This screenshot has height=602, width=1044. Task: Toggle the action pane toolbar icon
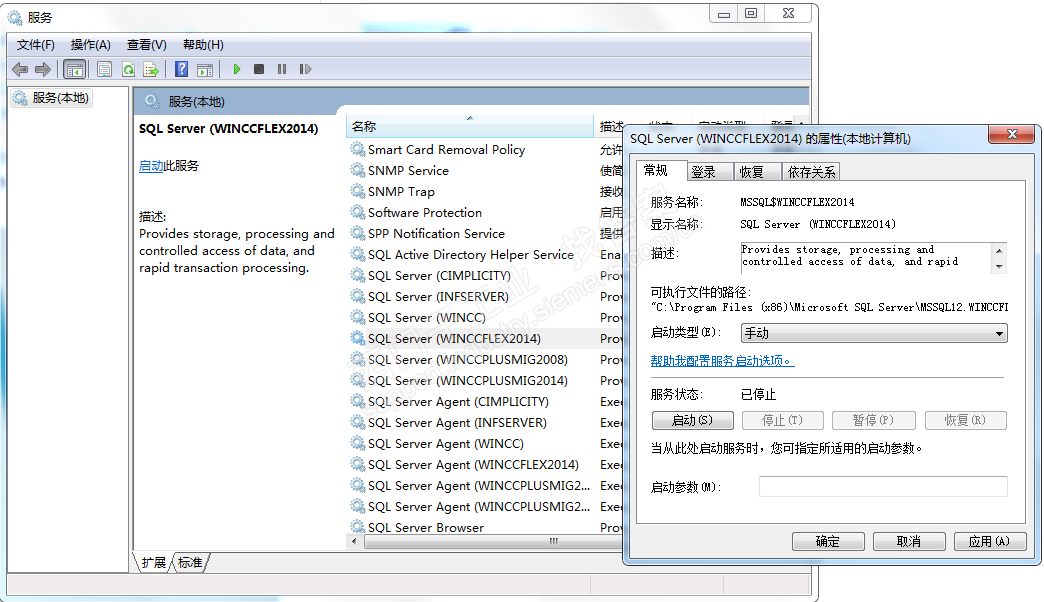tap(205, 69)
